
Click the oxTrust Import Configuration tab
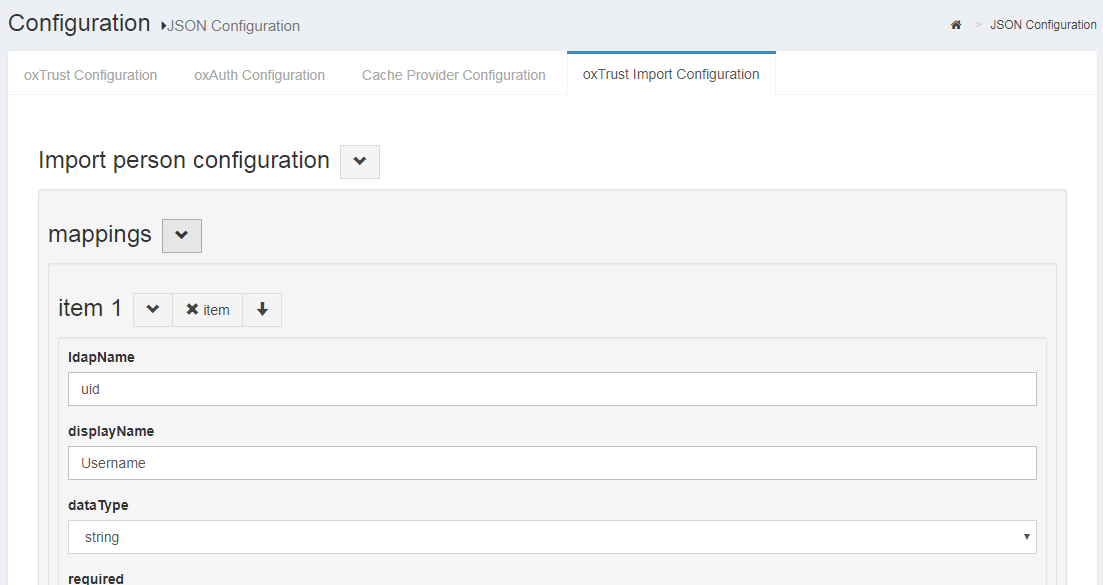[671, 74]
